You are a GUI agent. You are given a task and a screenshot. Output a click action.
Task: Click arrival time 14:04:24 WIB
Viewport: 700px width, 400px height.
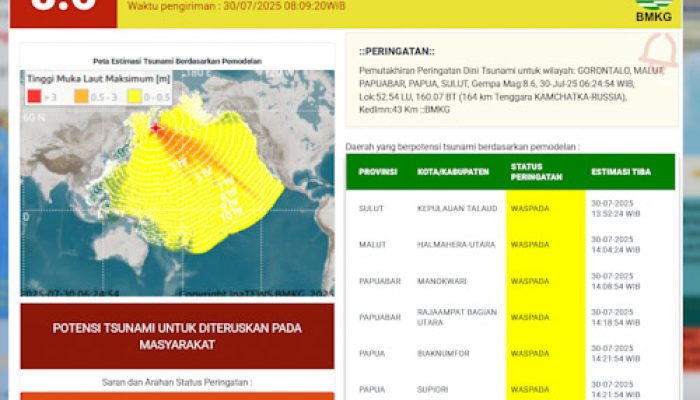[x=616, y=245]
